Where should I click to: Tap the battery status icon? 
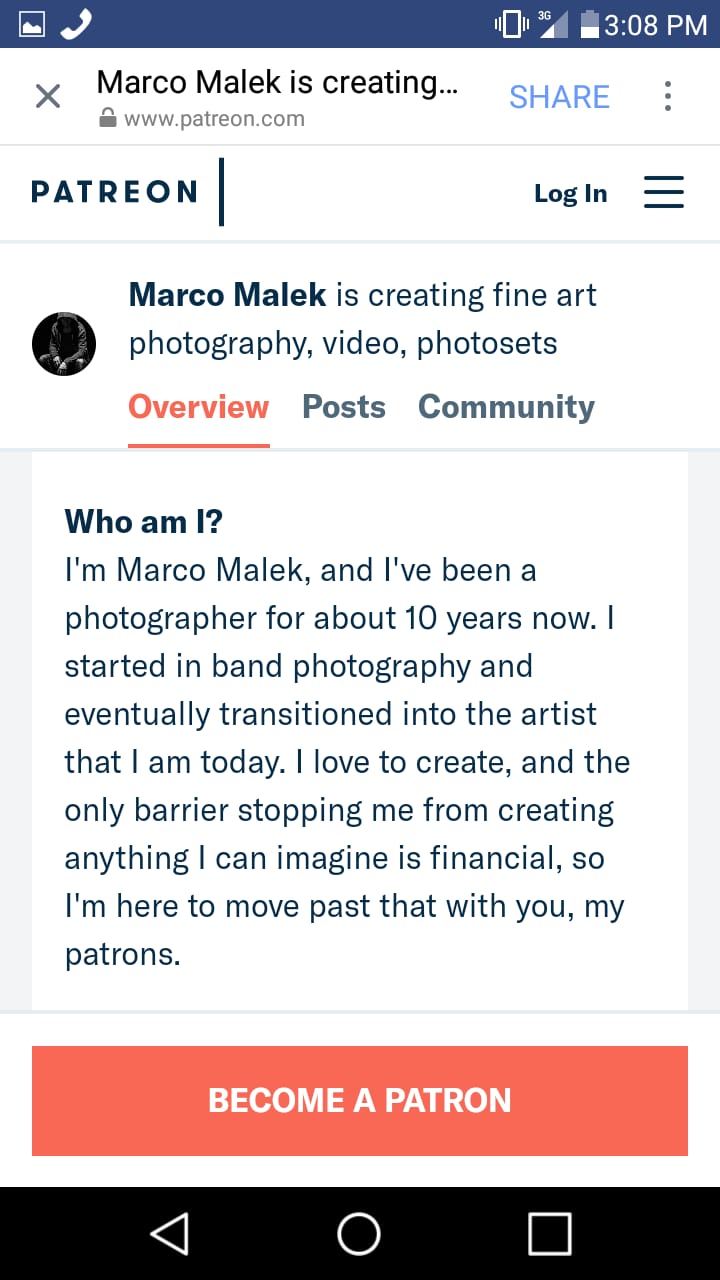tap(589, 24)
